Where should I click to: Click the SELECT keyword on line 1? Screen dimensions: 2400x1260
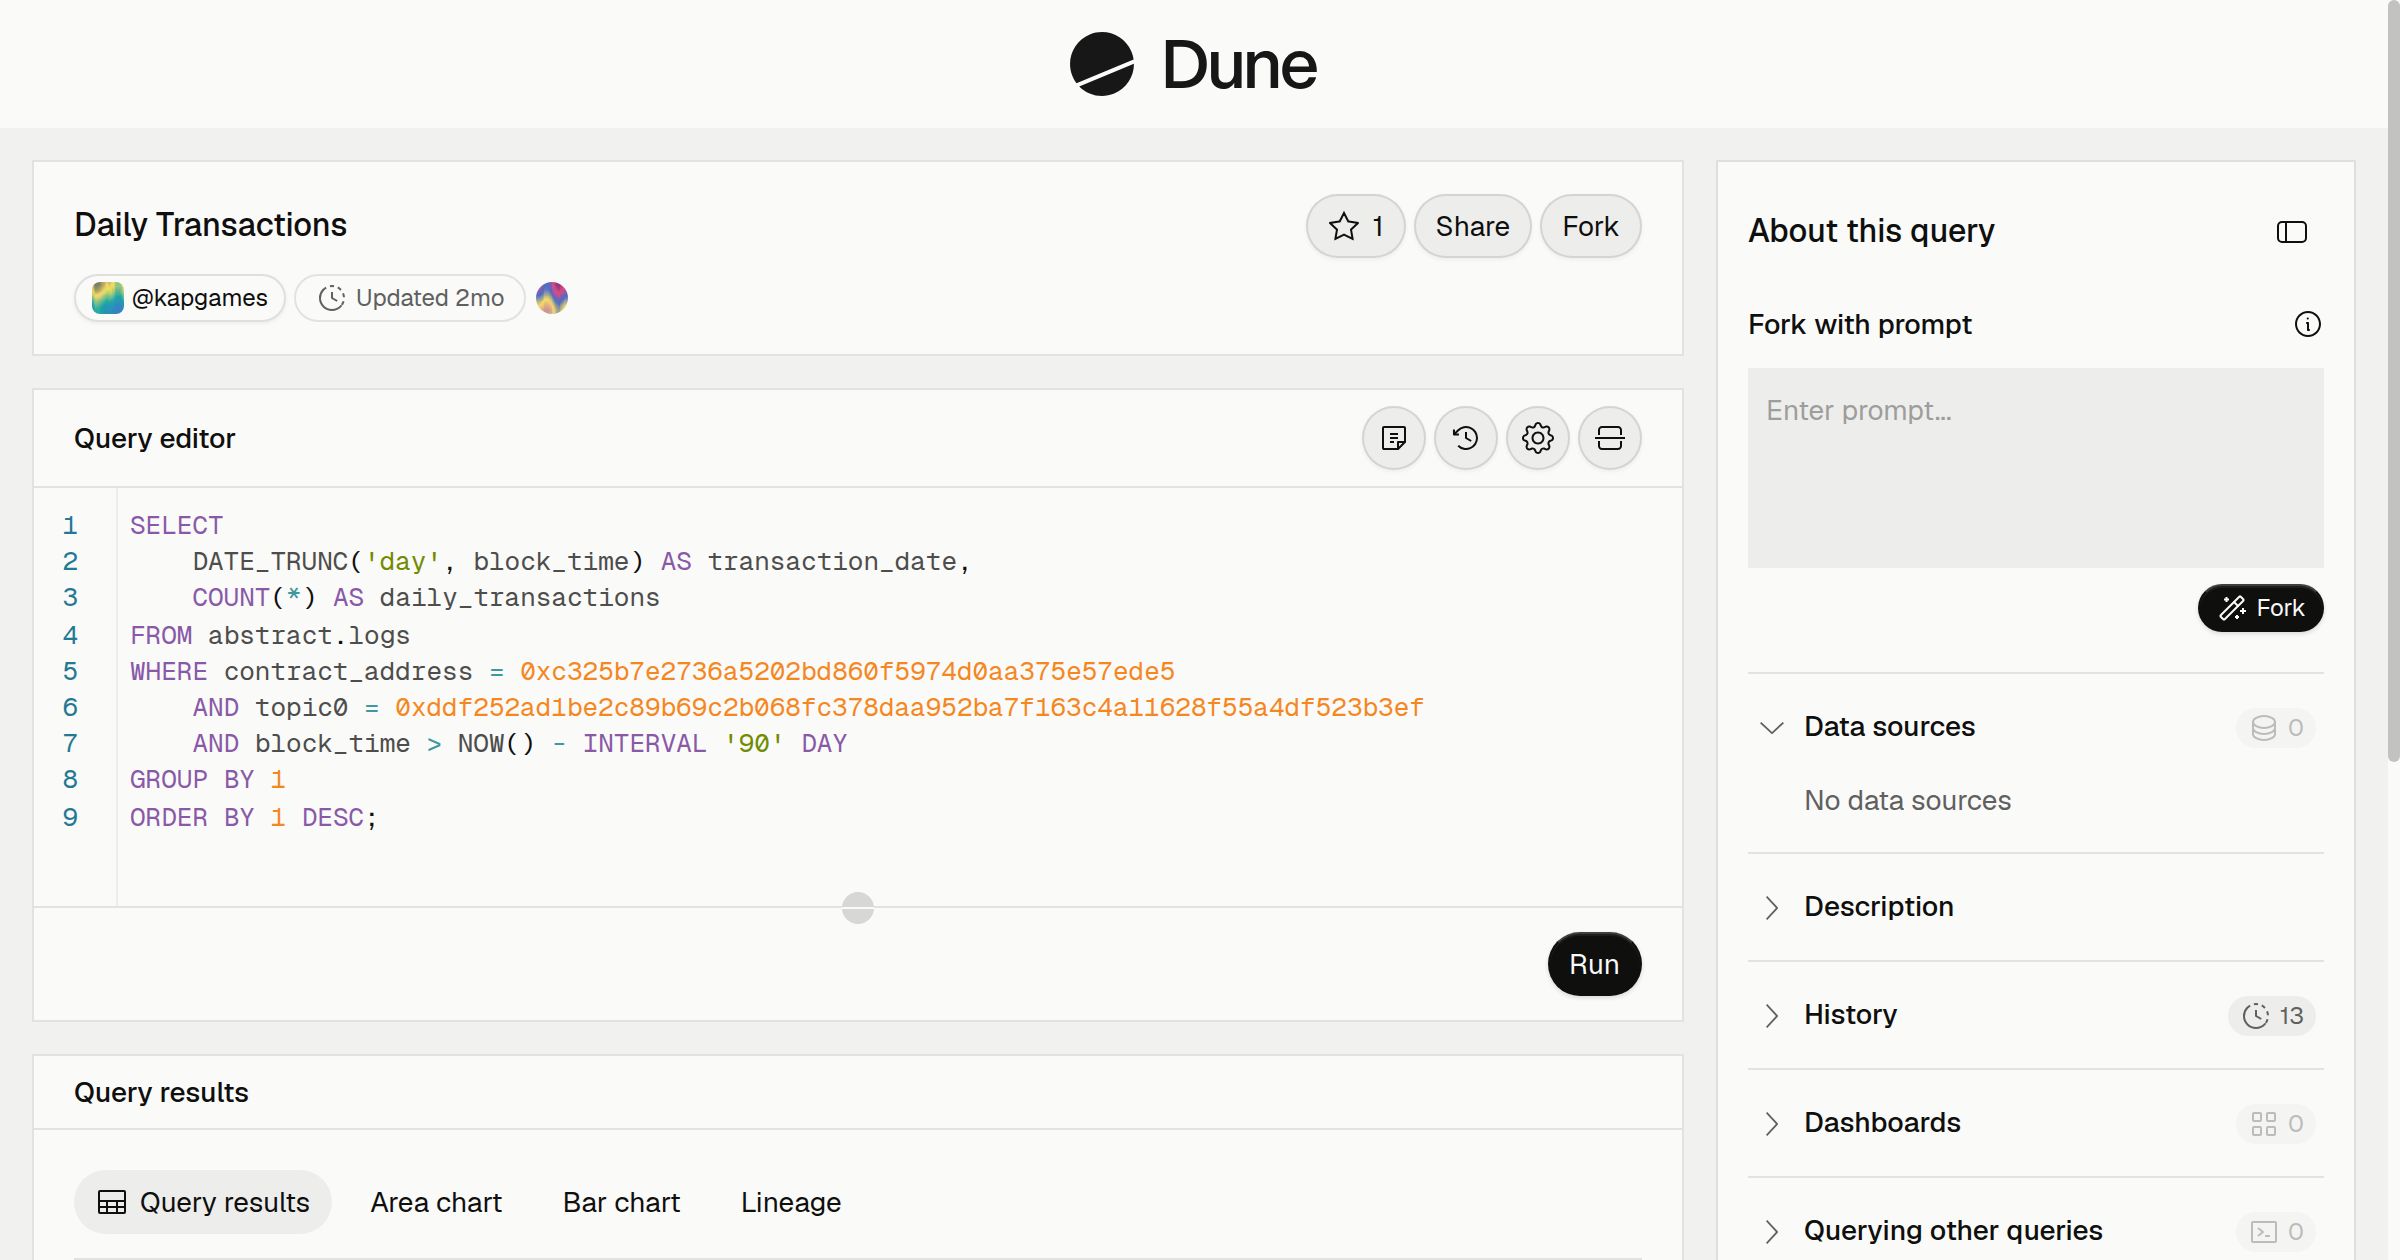pyautogui.click(x=176, y=525)
